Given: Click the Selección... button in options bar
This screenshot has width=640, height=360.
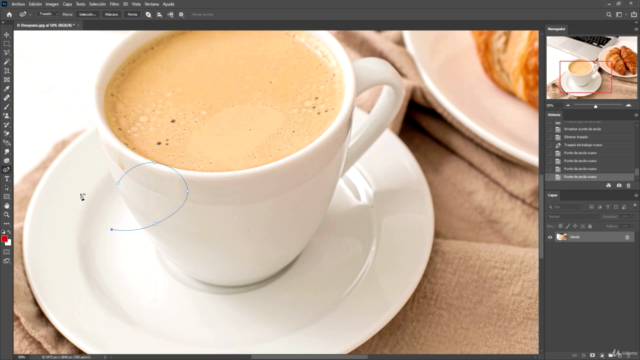Looking at the screenshot, I should click(87, 14).
